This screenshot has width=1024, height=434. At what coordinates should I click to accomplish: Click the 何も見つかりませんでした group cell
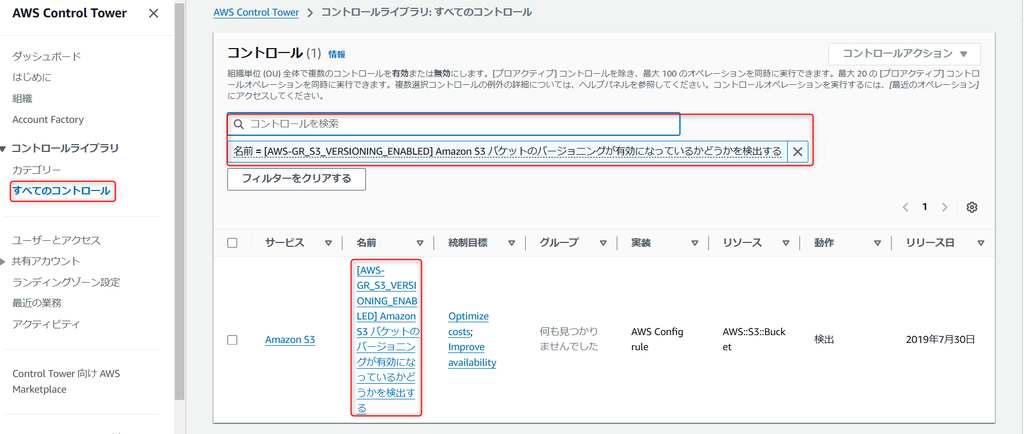point(569,339)
